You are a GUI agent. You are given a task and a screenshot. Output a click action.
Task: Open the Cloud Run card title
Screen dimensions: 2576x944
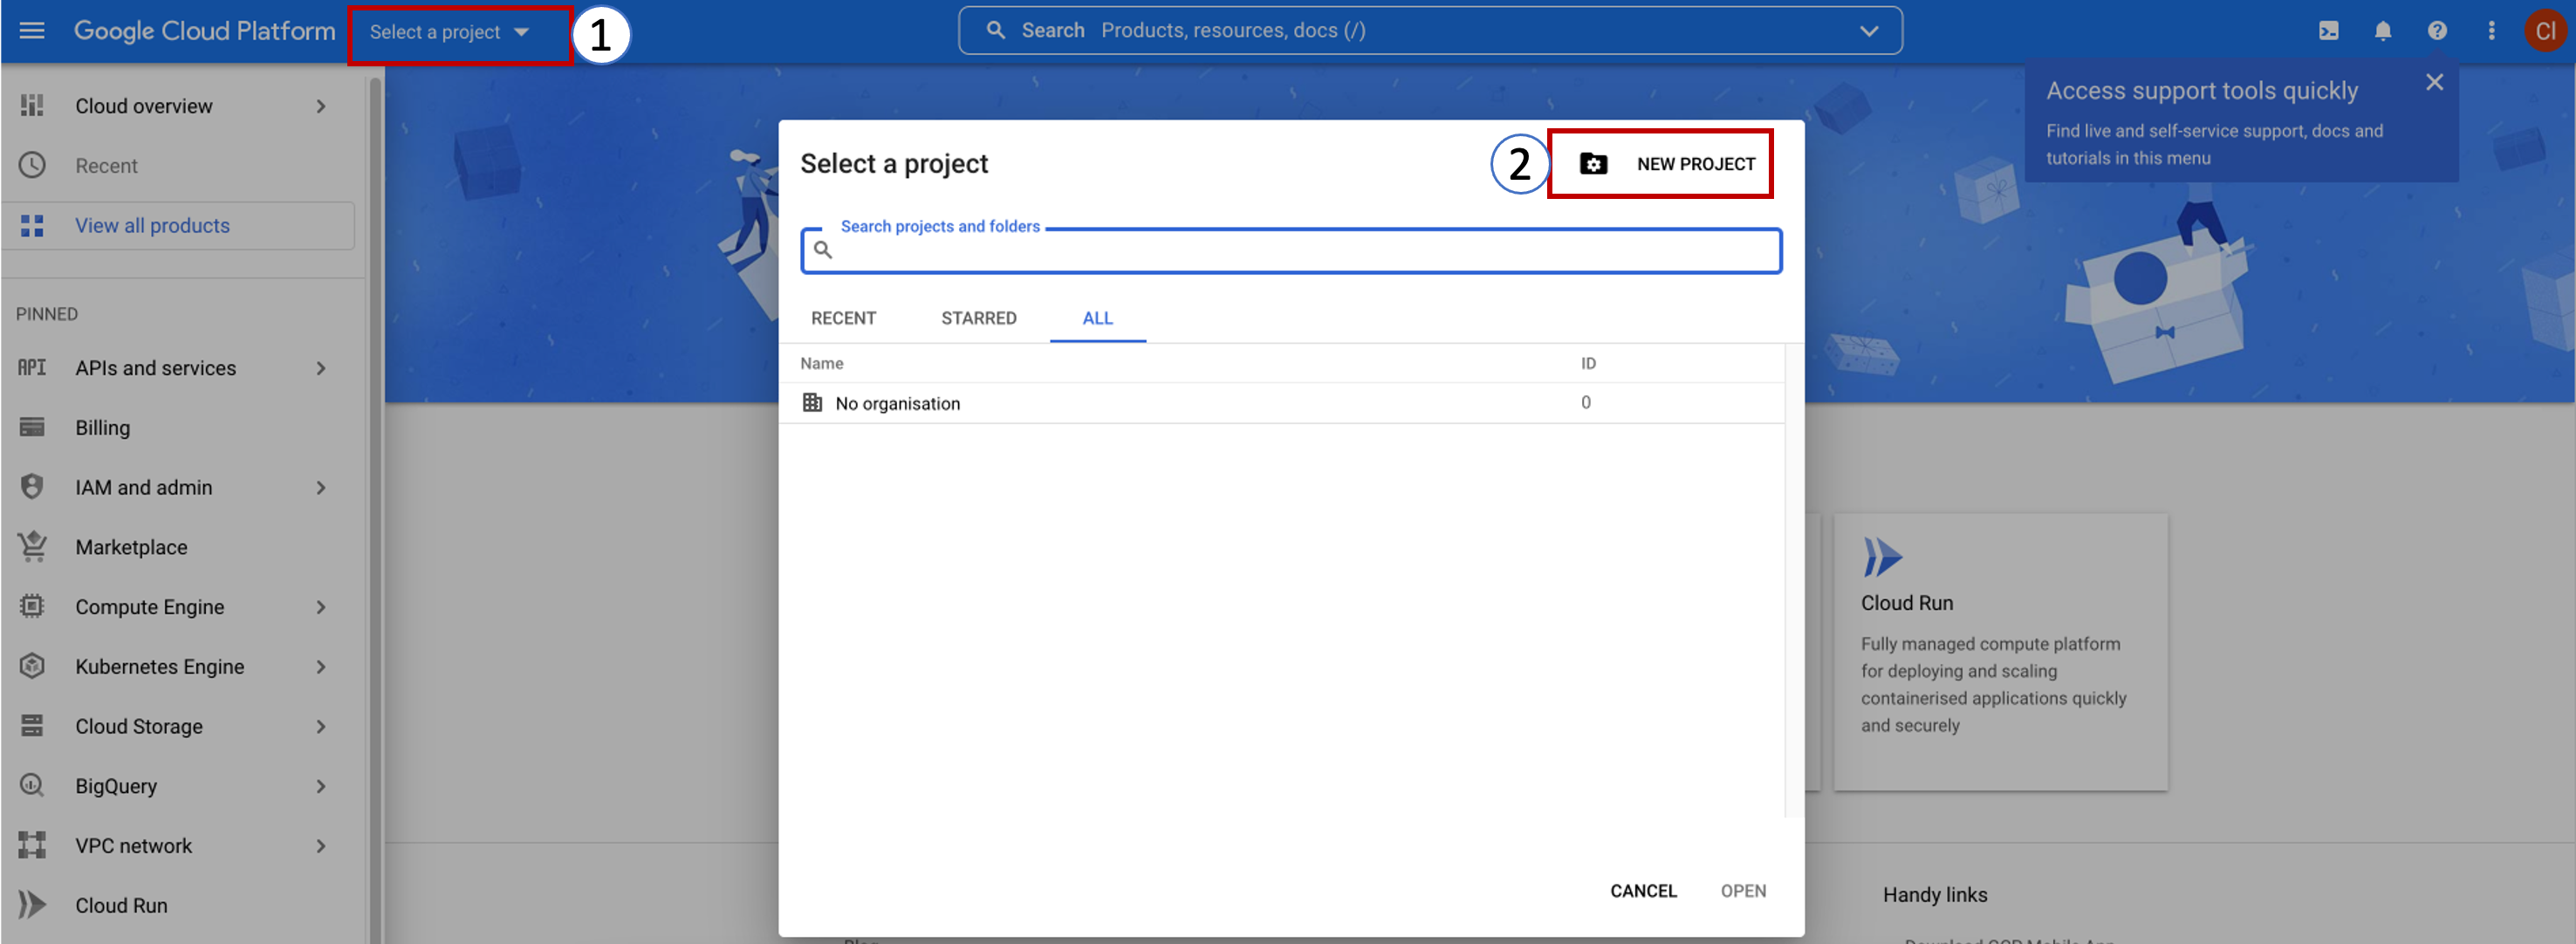tap(1906, 603)
